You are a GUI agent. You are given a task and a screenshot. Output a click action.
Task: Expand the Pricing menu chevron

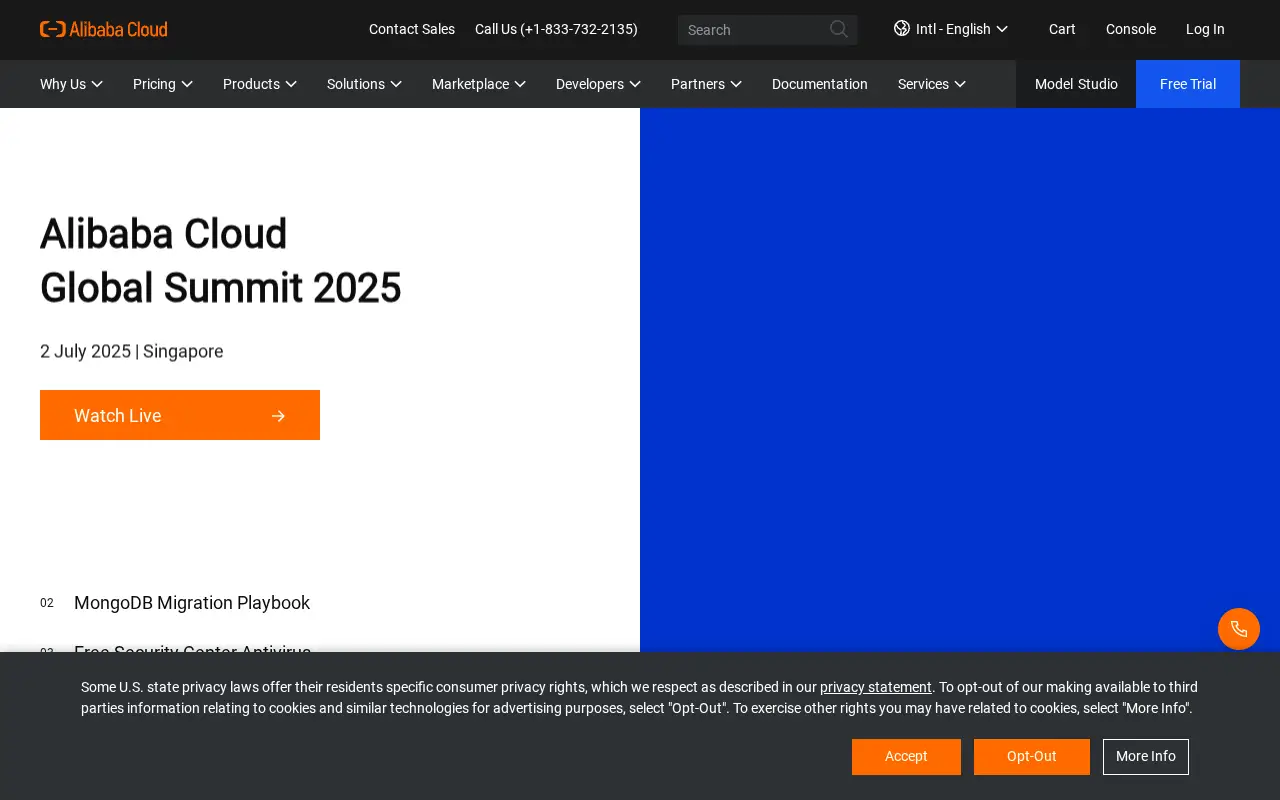tap(187, 84)
